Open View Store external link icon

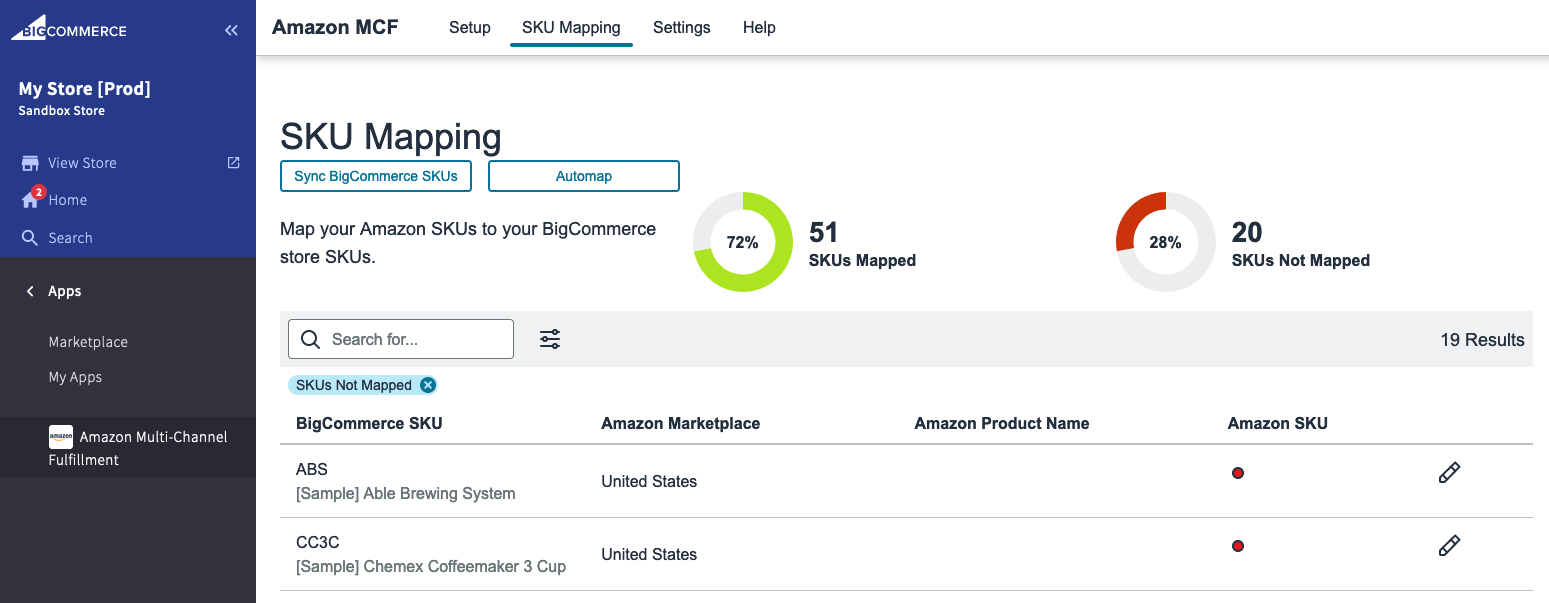233,162
